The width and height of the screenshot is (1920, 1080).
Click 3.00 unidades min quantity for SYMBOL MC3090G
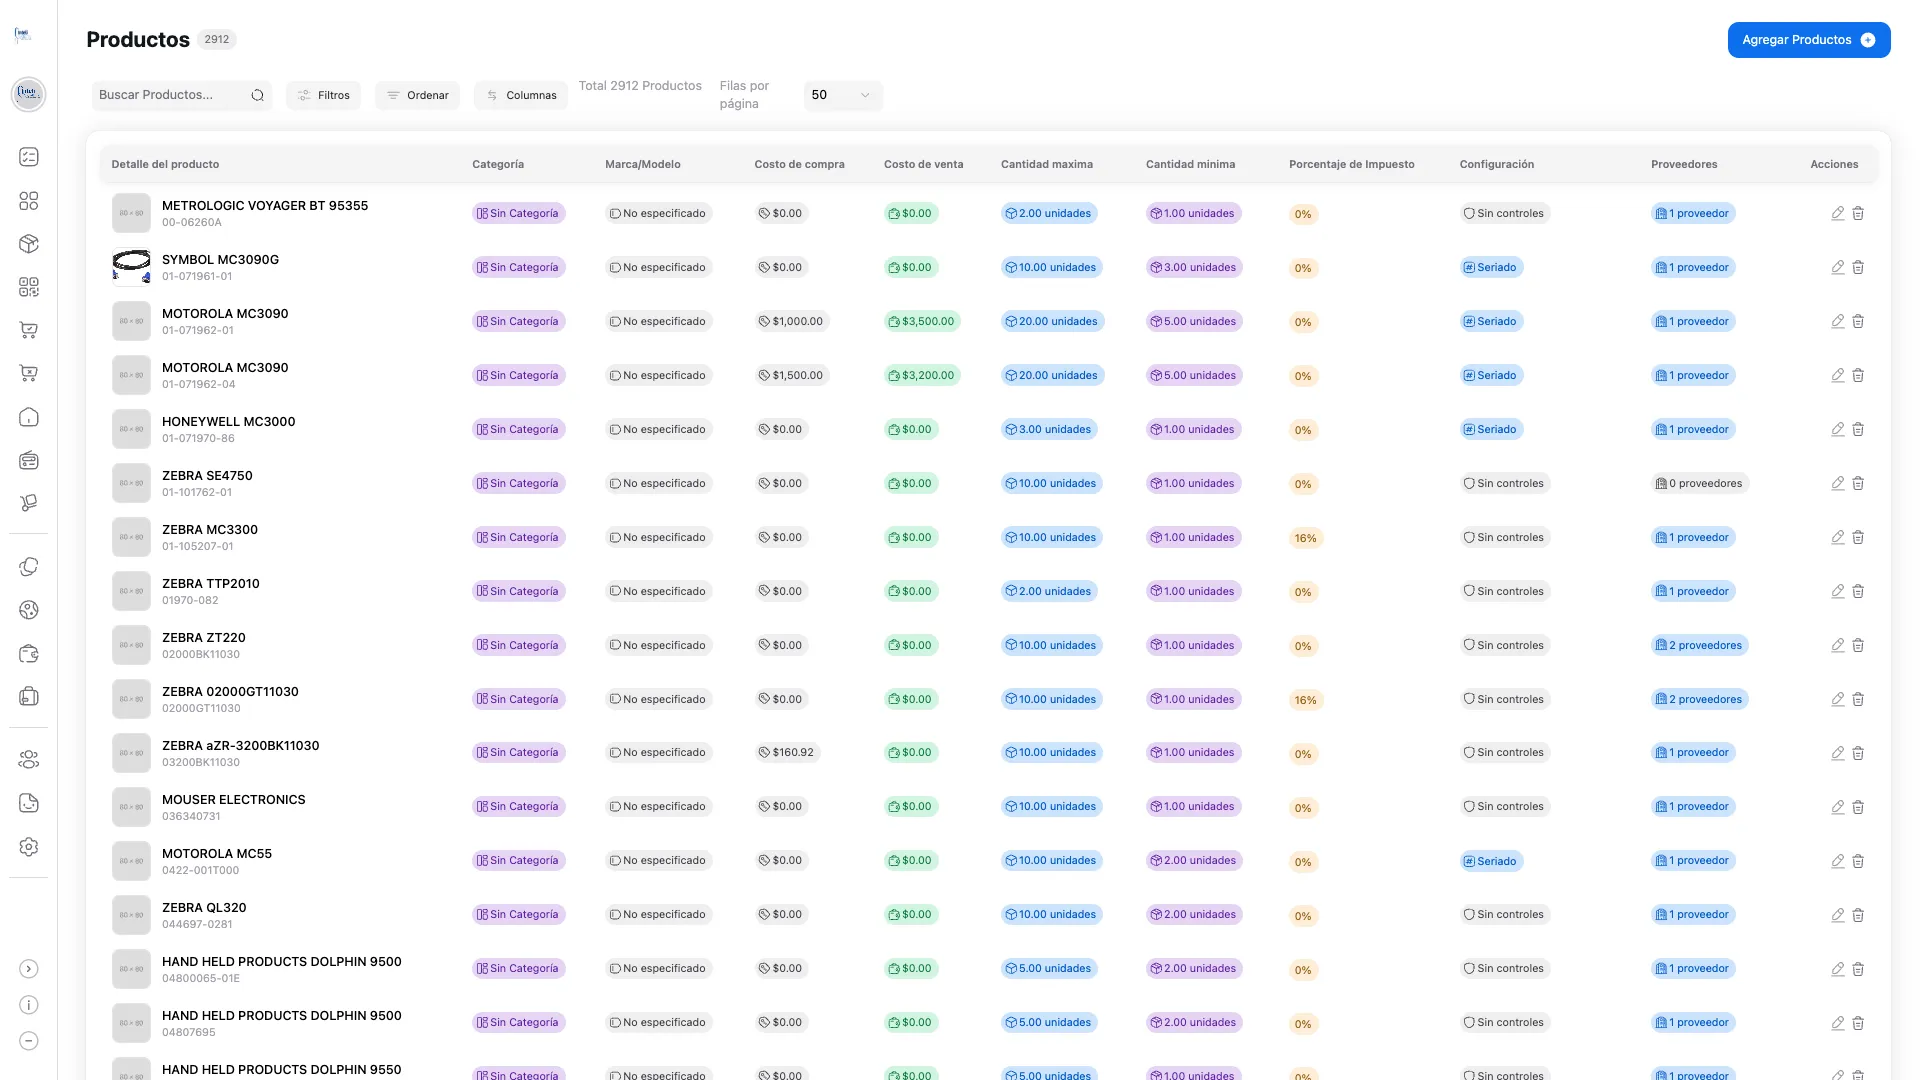(x=1193, y=267)
